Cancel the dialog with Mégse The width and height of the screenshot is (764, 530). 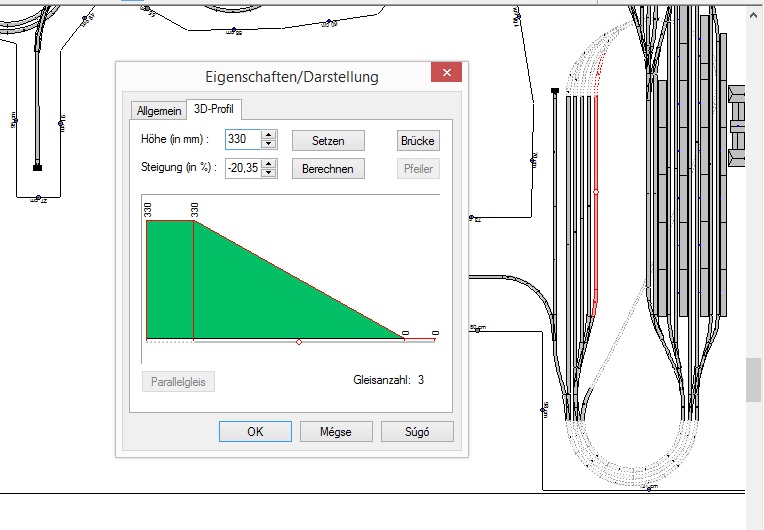point(337,432)
